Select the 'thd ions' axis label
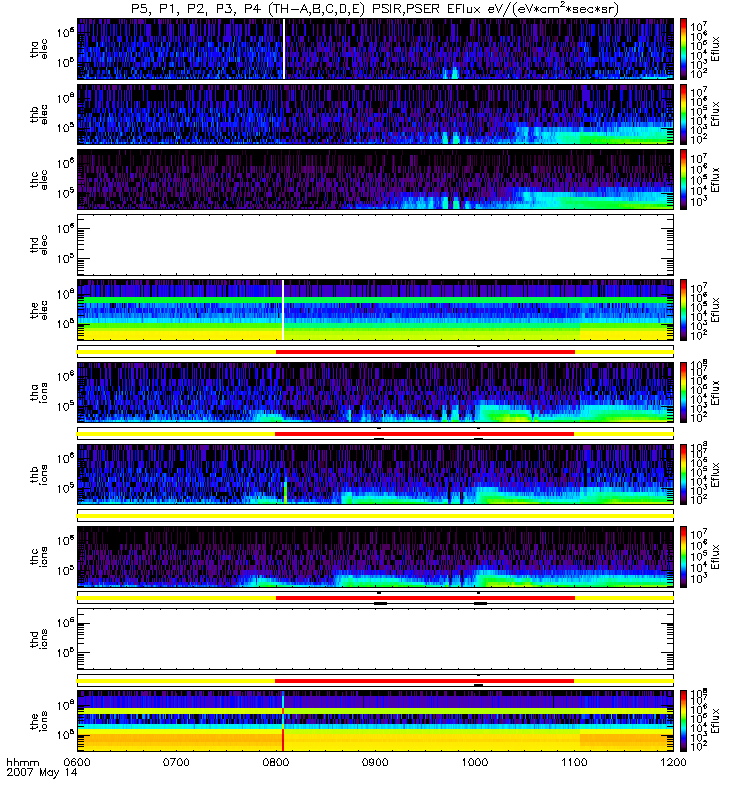 pos(38,639)
